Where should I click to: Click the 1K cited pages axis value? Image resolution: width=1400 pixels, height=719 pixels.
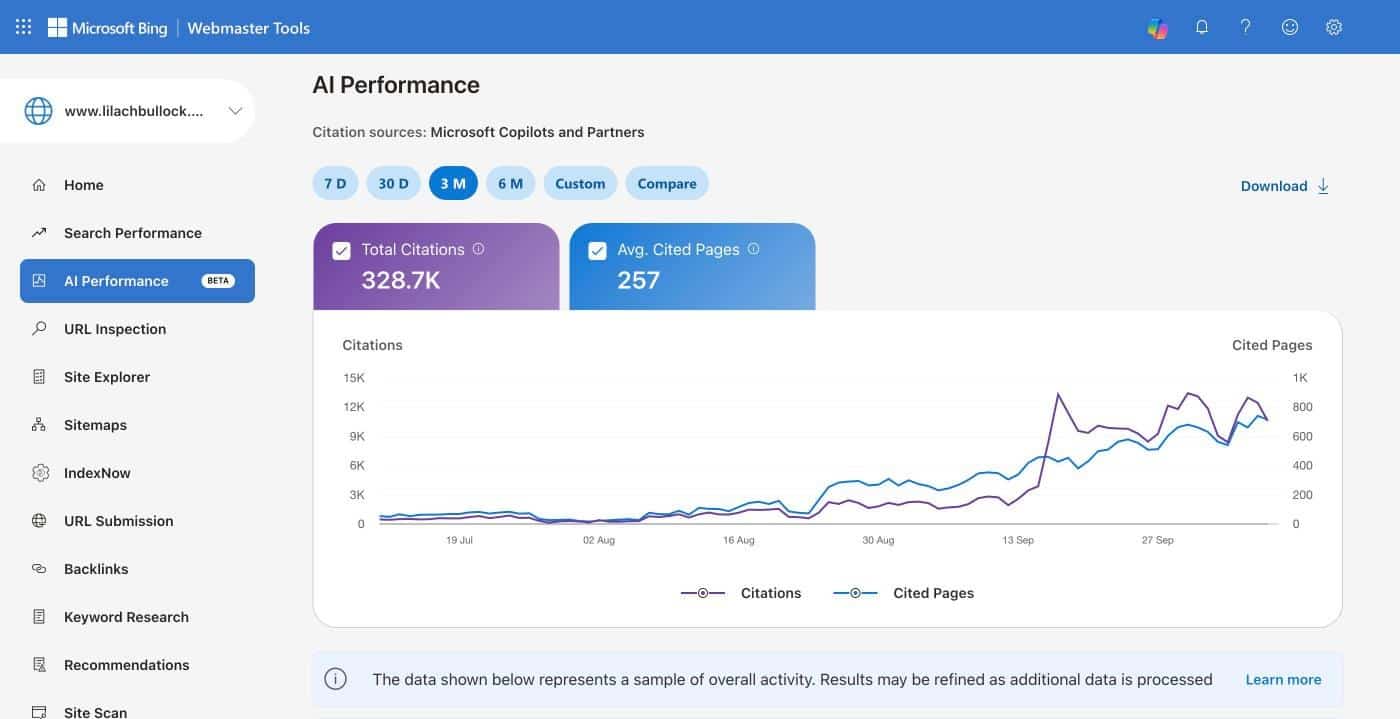point(1300,378)
